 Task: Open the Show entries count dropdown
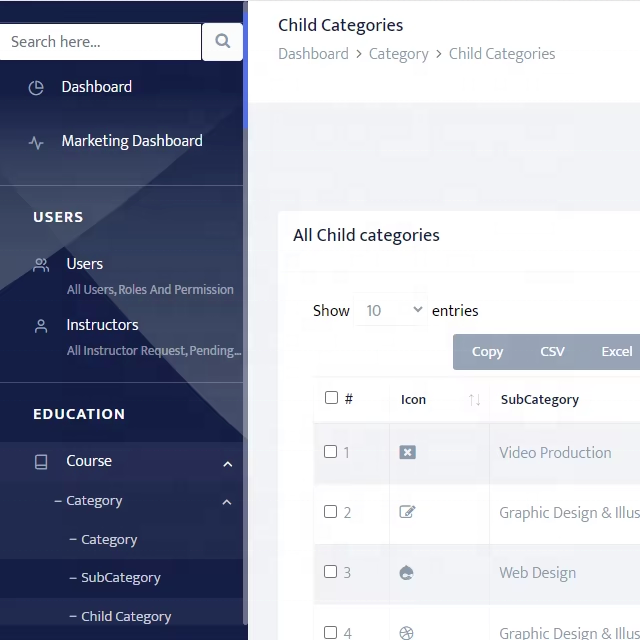[390, 311]
